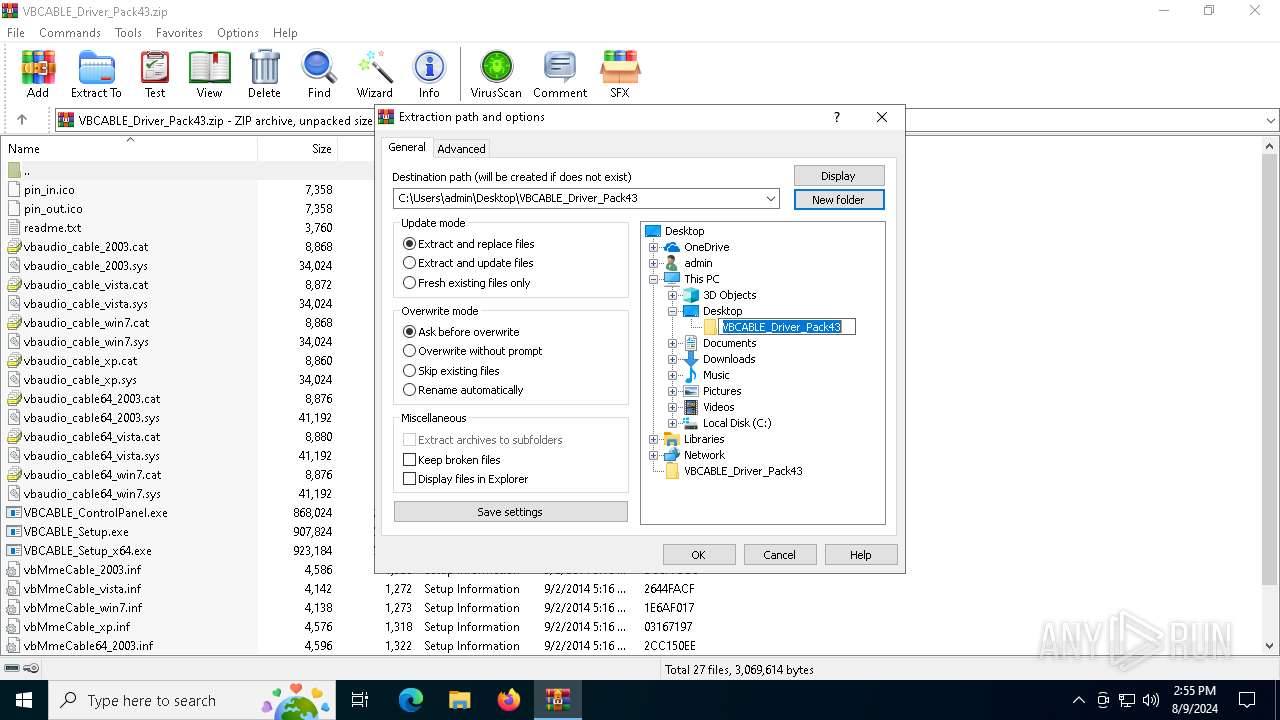Confirm extraction with OK

(x=698, y=555)
